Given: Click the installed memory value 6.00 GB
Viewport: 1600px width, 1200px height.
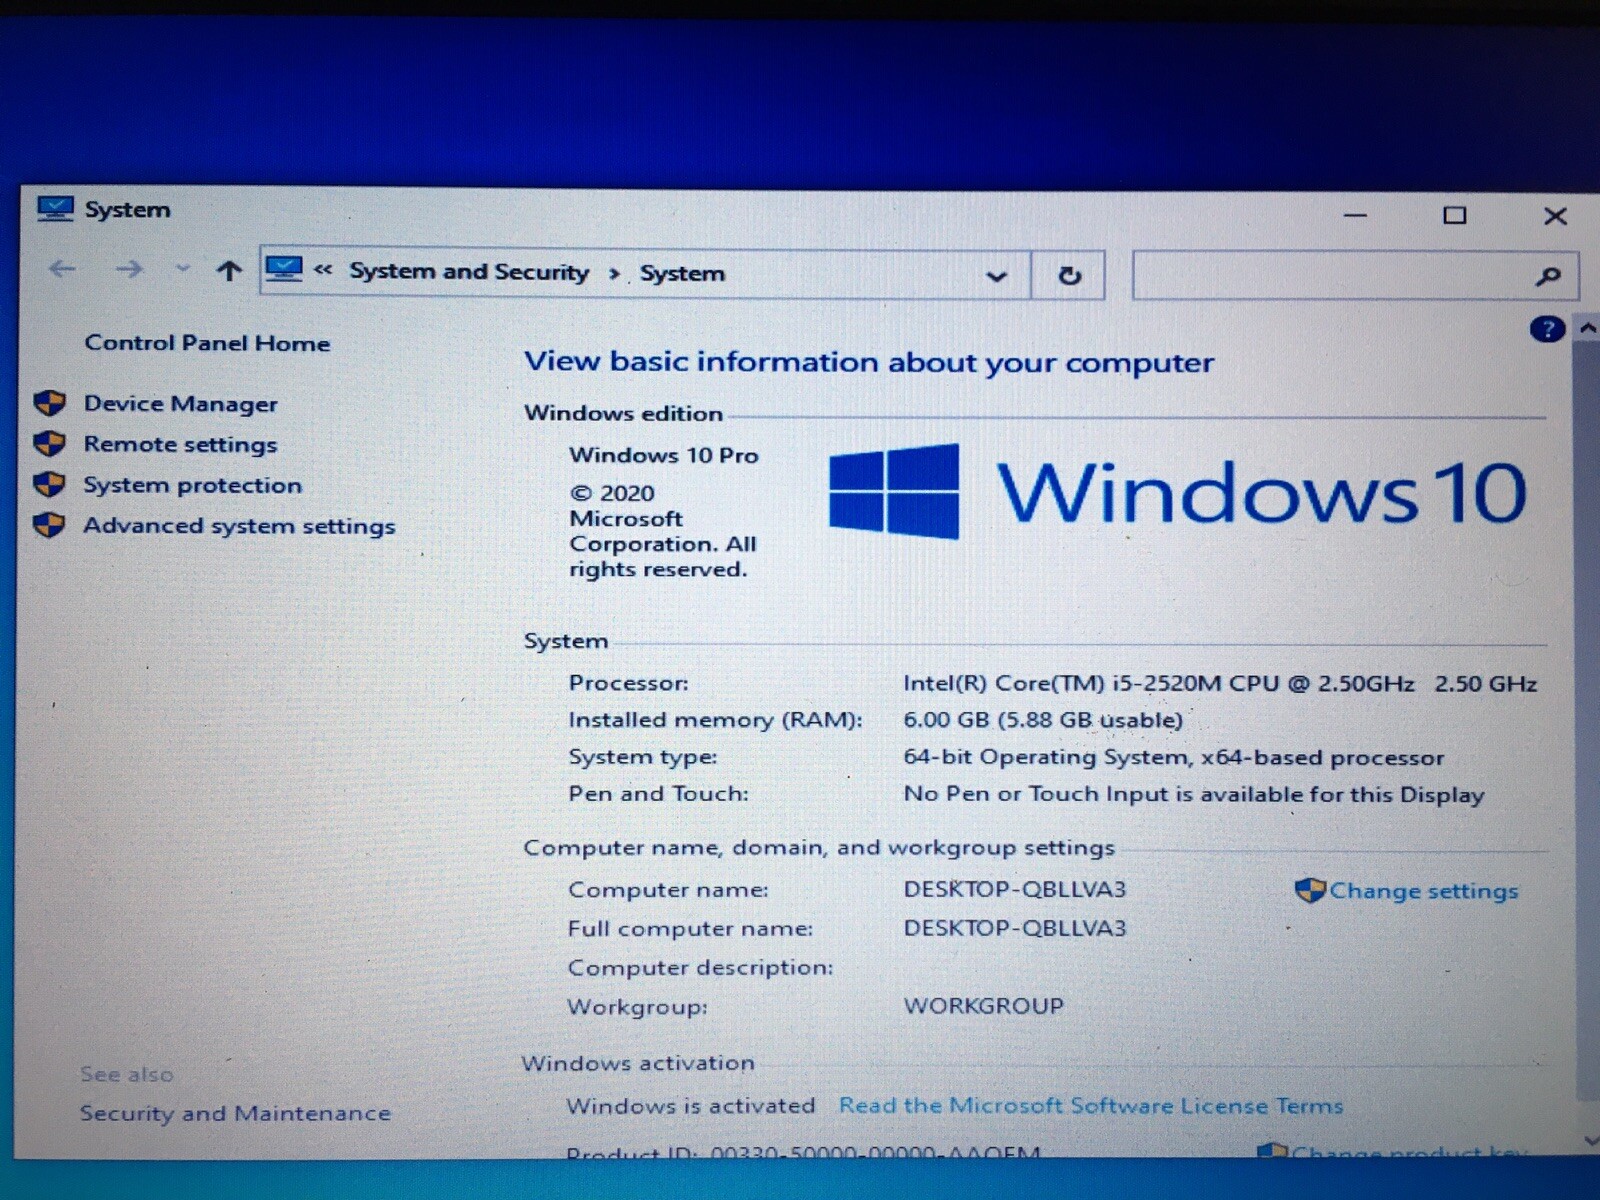Looking at the screenshot, I should pos(1043,720).
